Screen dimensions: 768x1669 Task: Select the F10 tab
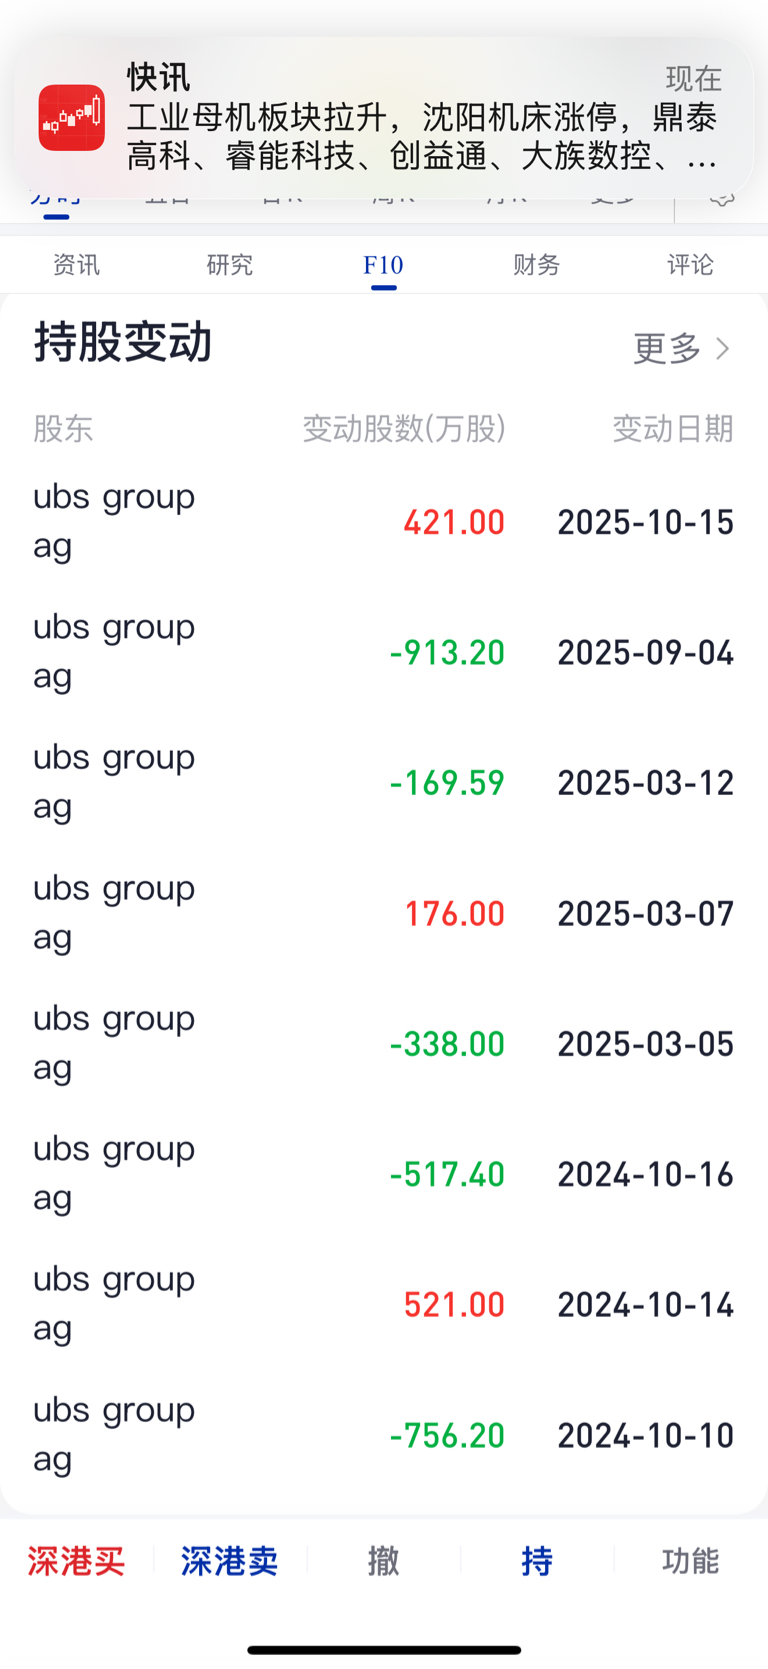click(x=383, y=265)
